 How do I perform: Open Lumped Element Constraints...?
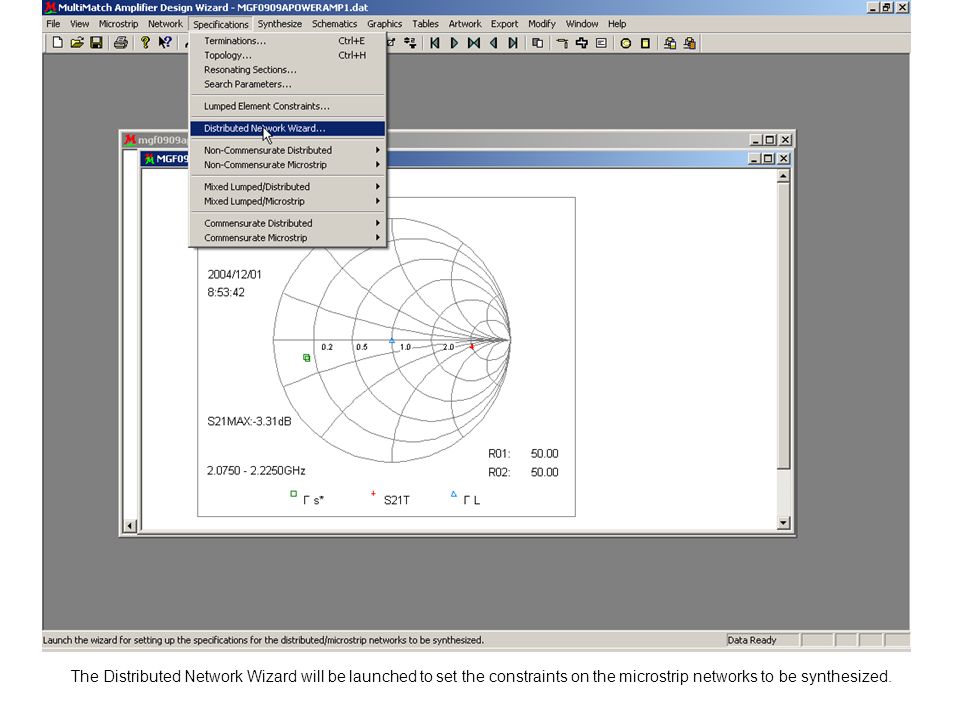click(288, 106)
